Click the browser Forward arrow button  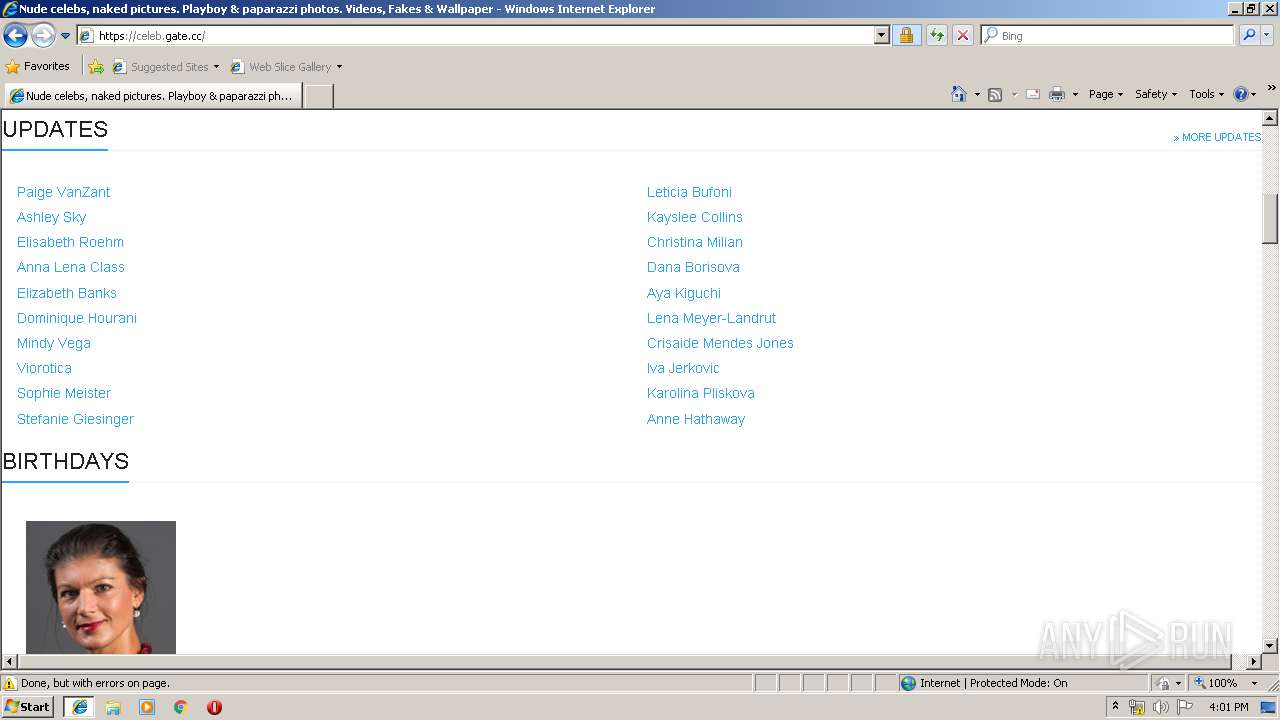tap(43, 35)
